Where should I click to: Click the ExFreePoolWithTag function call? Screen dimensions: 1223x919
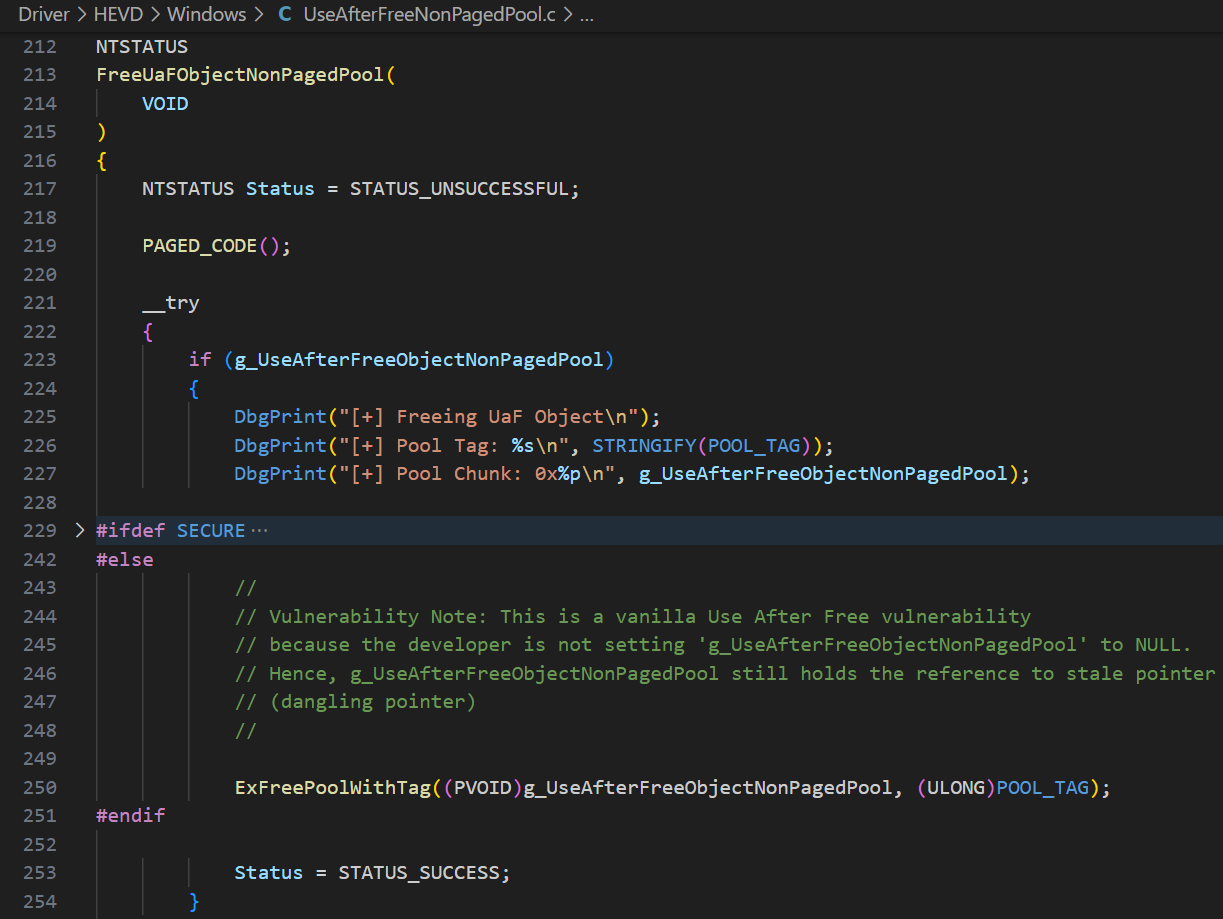334,787
